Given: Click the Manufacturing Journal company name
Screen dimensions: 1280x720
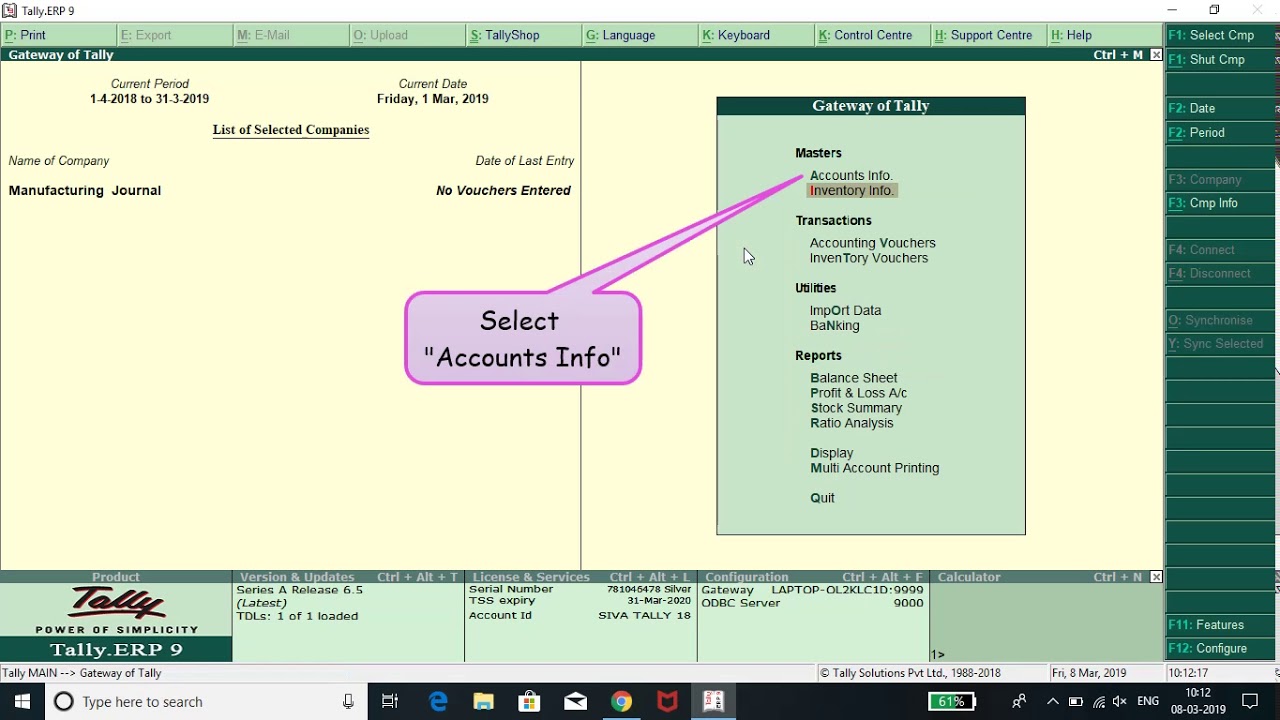Looking at the screenshot, I should coord(85,190).
